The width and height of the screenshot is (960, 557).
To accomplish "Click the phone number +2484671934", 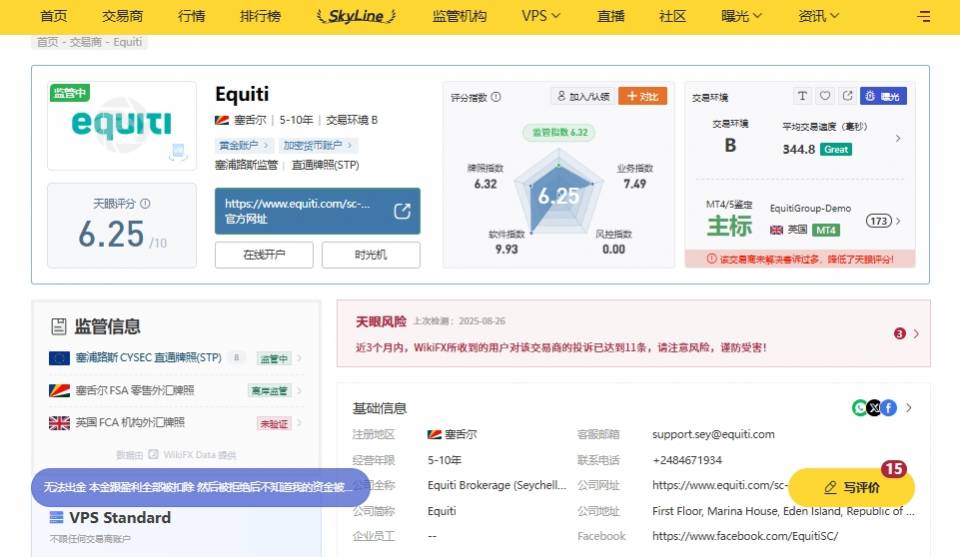I will pos(687,460).
